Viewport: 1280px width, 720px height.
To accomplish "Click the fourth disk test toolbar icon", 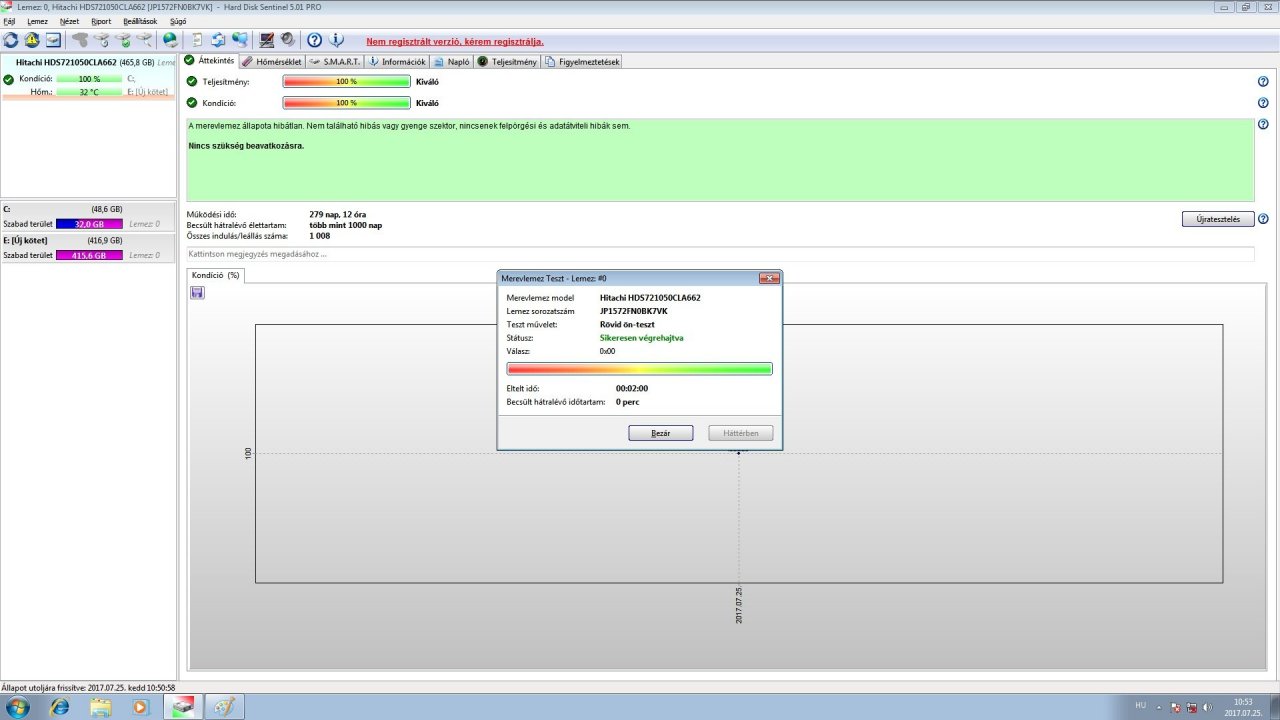I will (x=145, y=40).
